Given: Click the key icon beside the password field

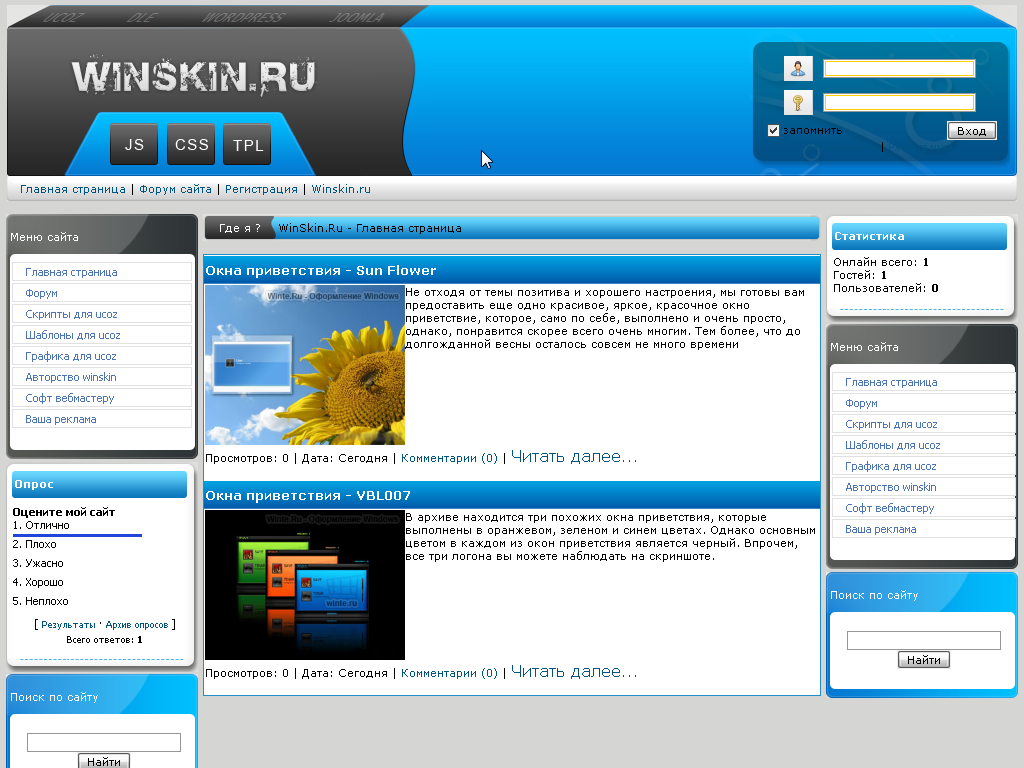Looking at the screenshot, I should tap(798, 101).
